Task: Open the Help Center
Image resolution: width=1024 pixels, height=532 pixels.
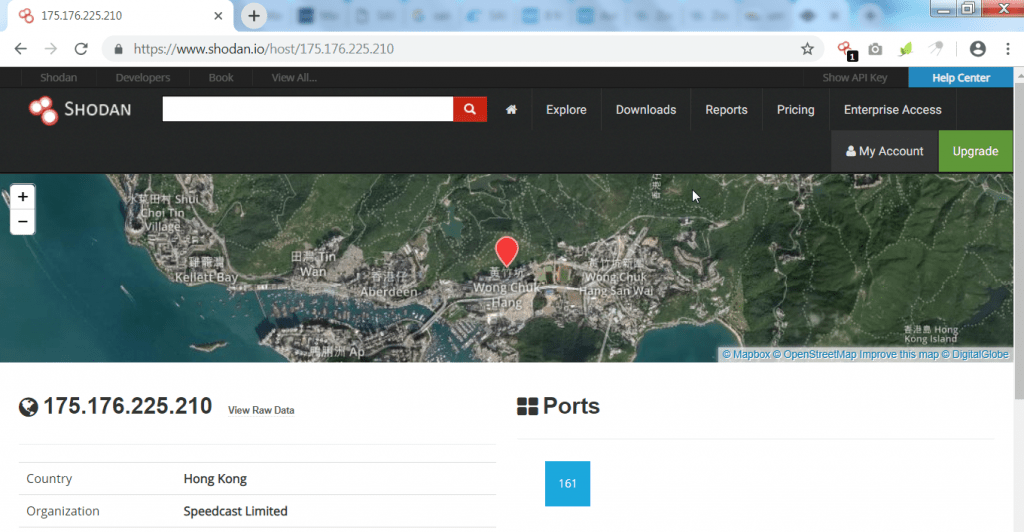Action: (x=961, y=78)
